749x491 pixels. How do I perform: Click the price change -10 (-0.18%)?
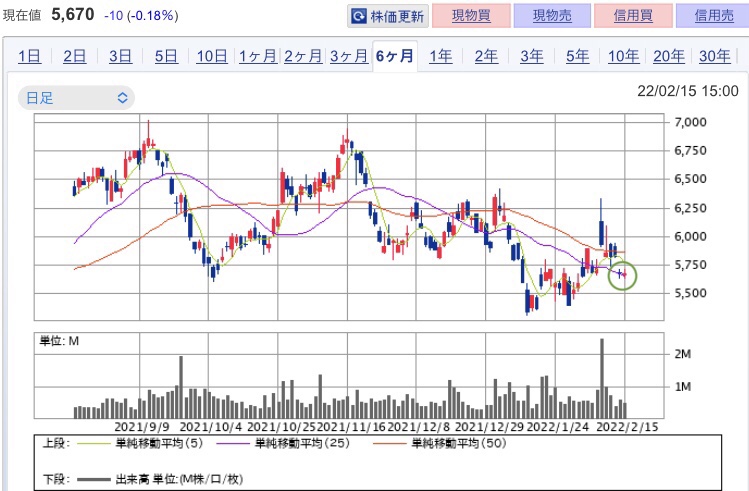(x=141, y=16)
